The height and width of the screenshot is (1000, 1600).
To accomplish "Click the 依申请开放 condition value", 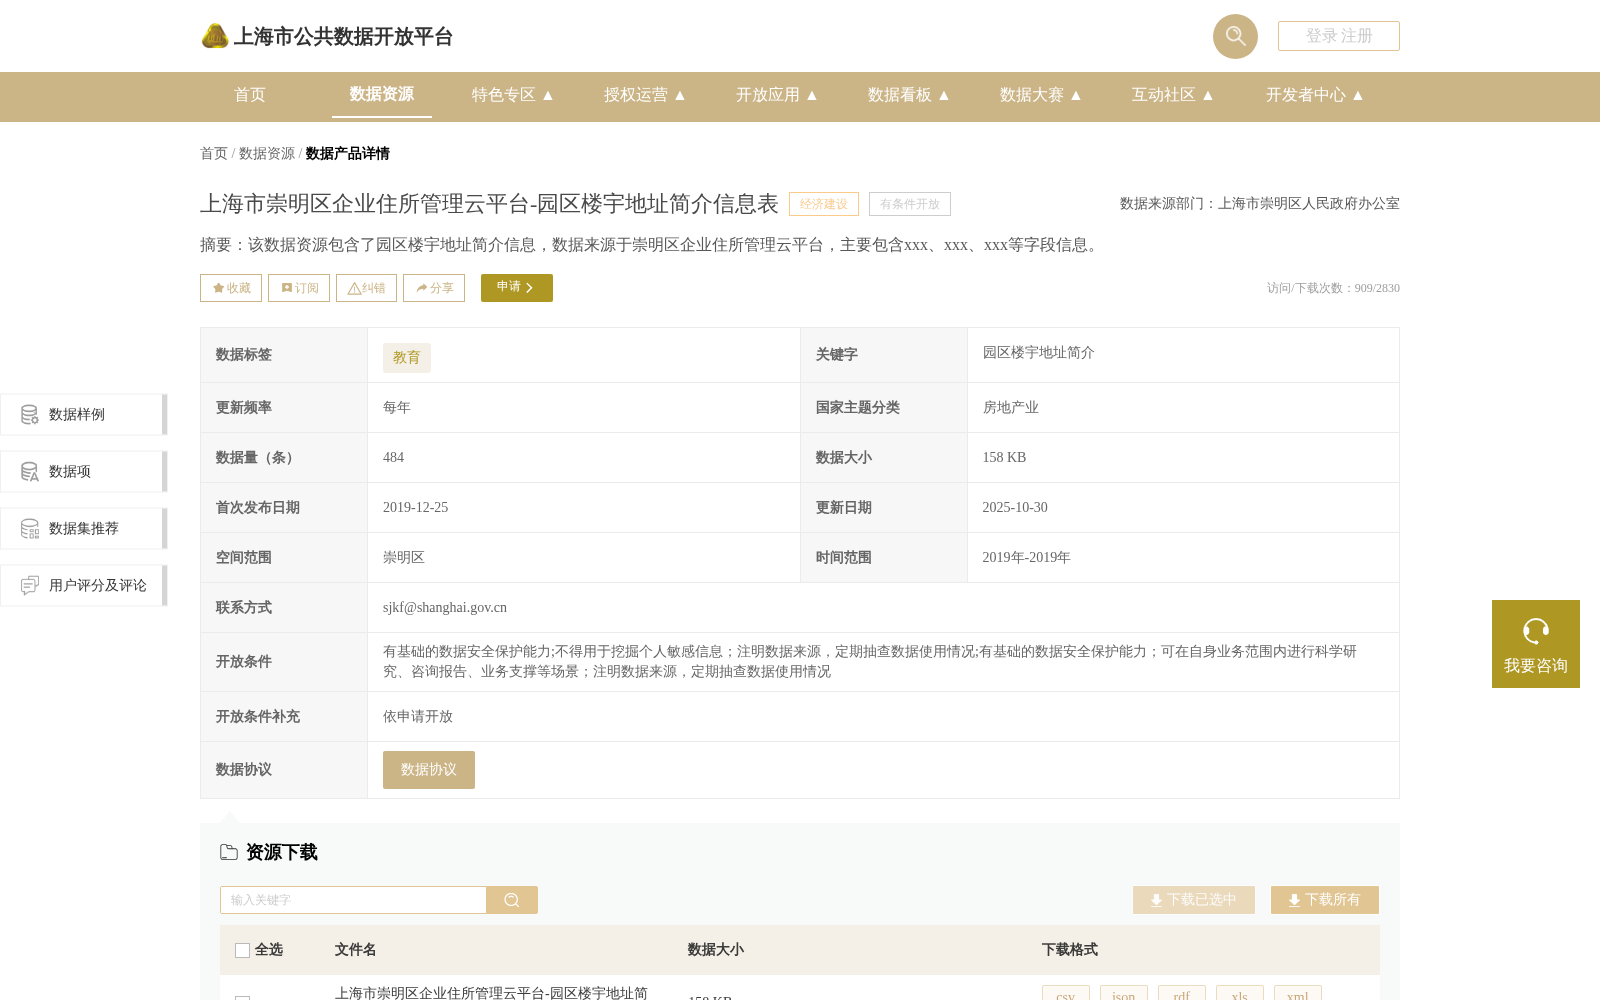I will pos(418,717).
